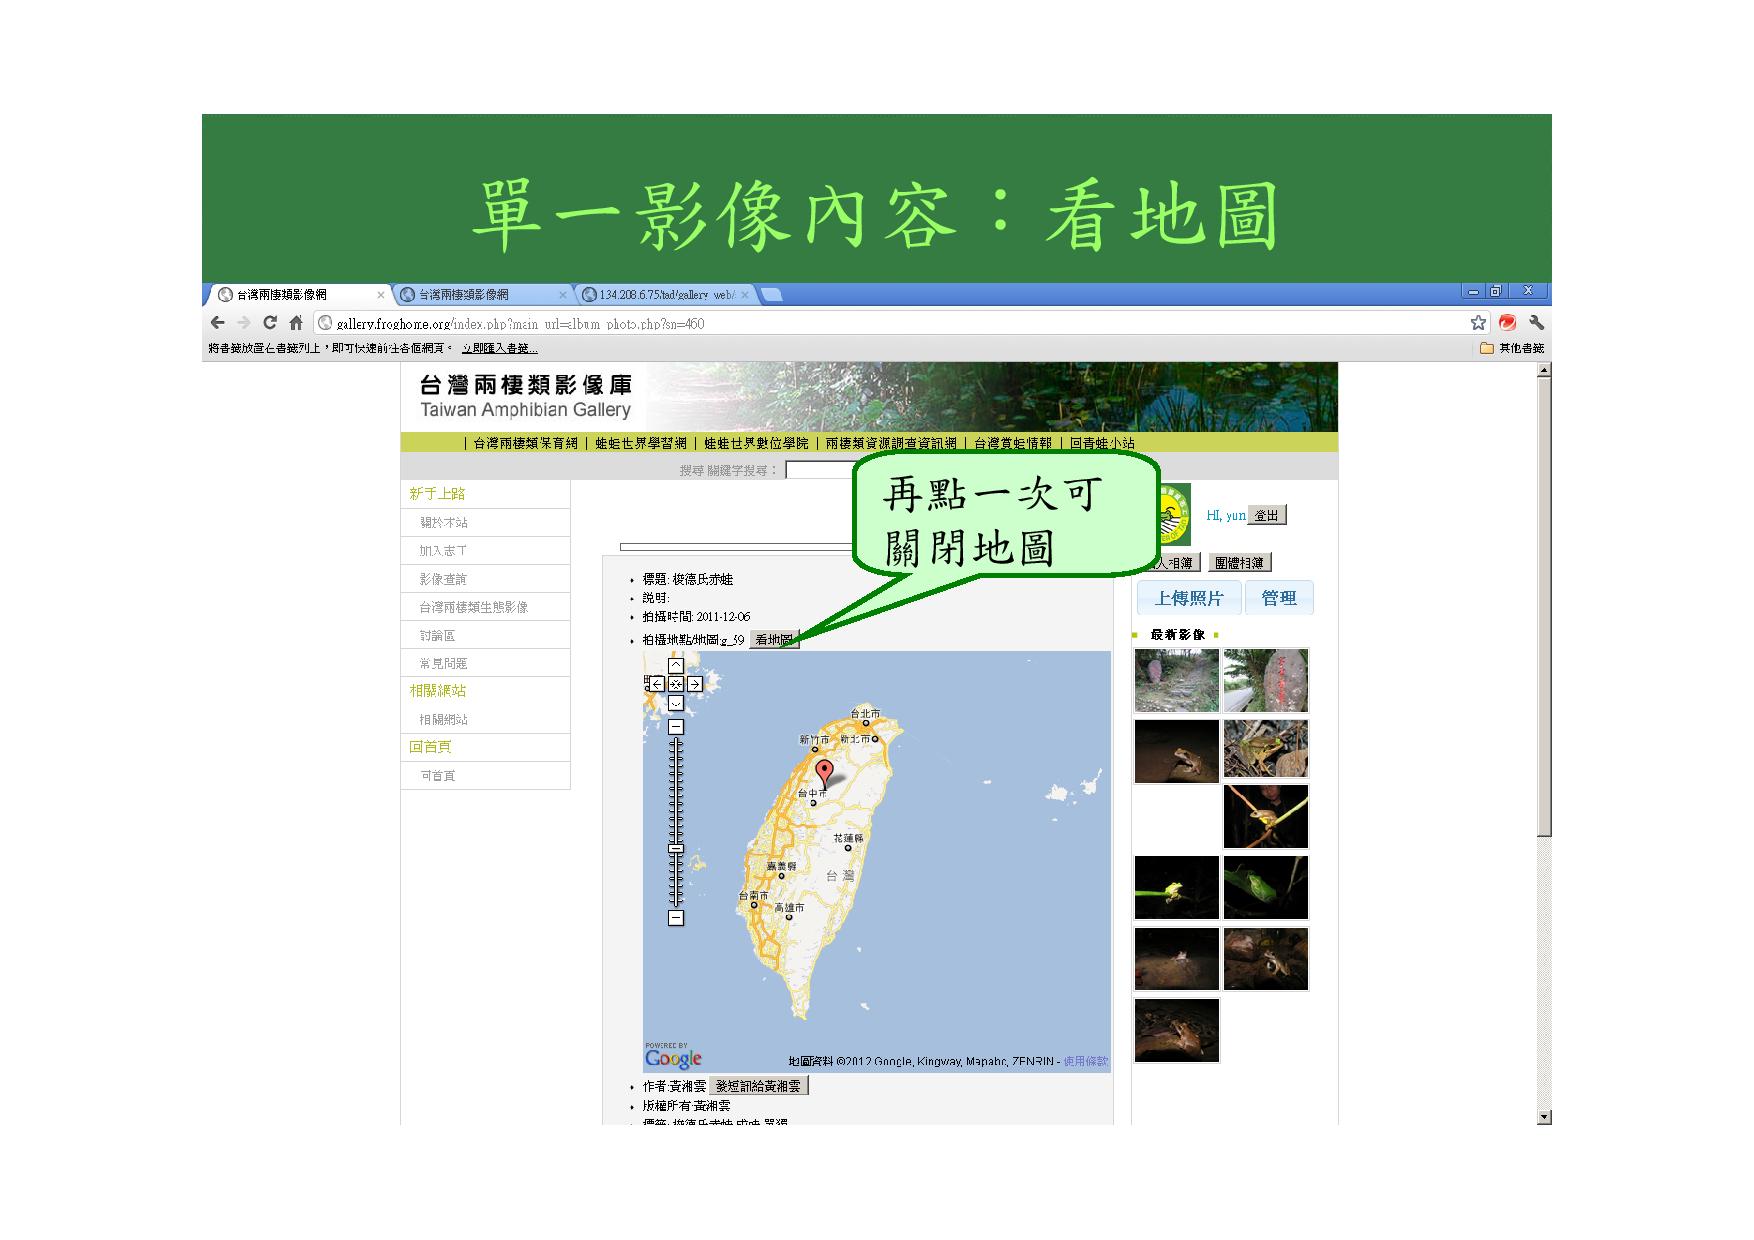Click the map zoom slider handle
Image resolution: width=1754 pixels, height=1240 pixels.
676,849
